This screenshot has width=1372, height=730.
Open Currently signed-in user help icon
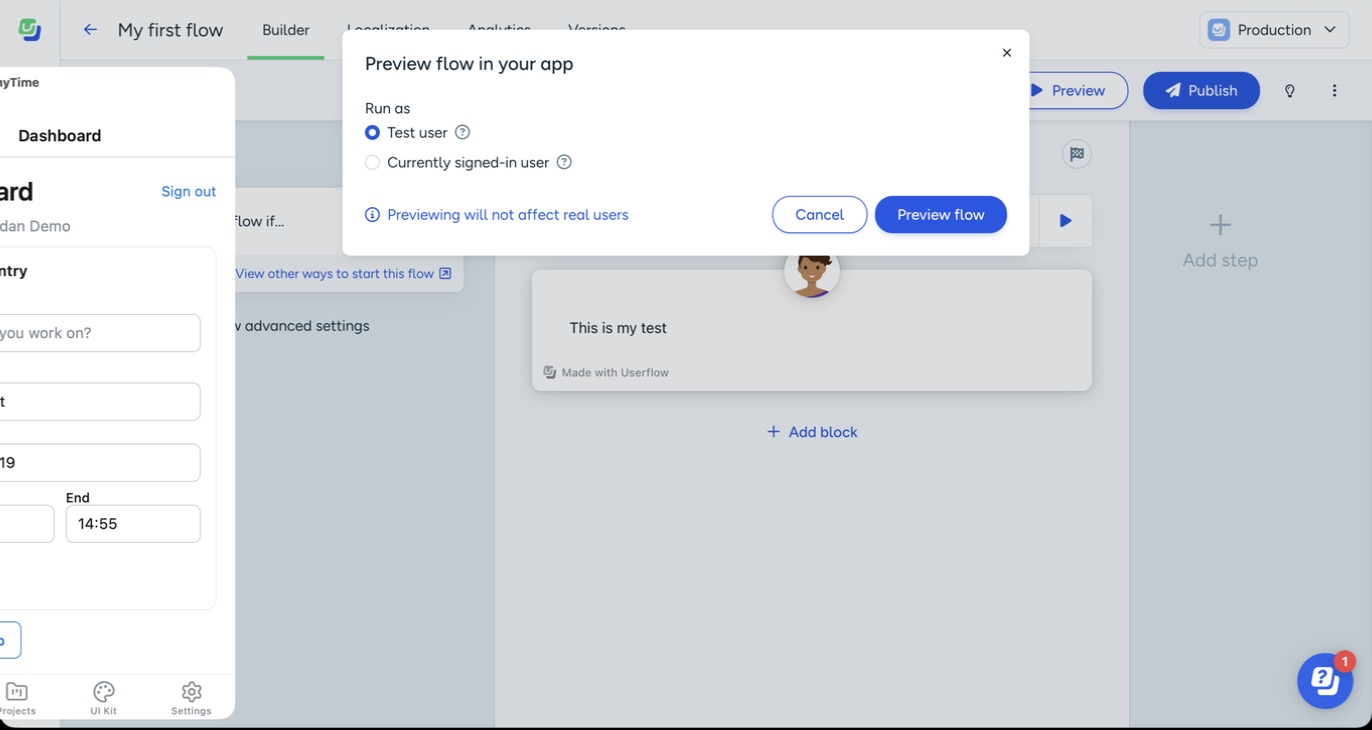tap(564, 162)
